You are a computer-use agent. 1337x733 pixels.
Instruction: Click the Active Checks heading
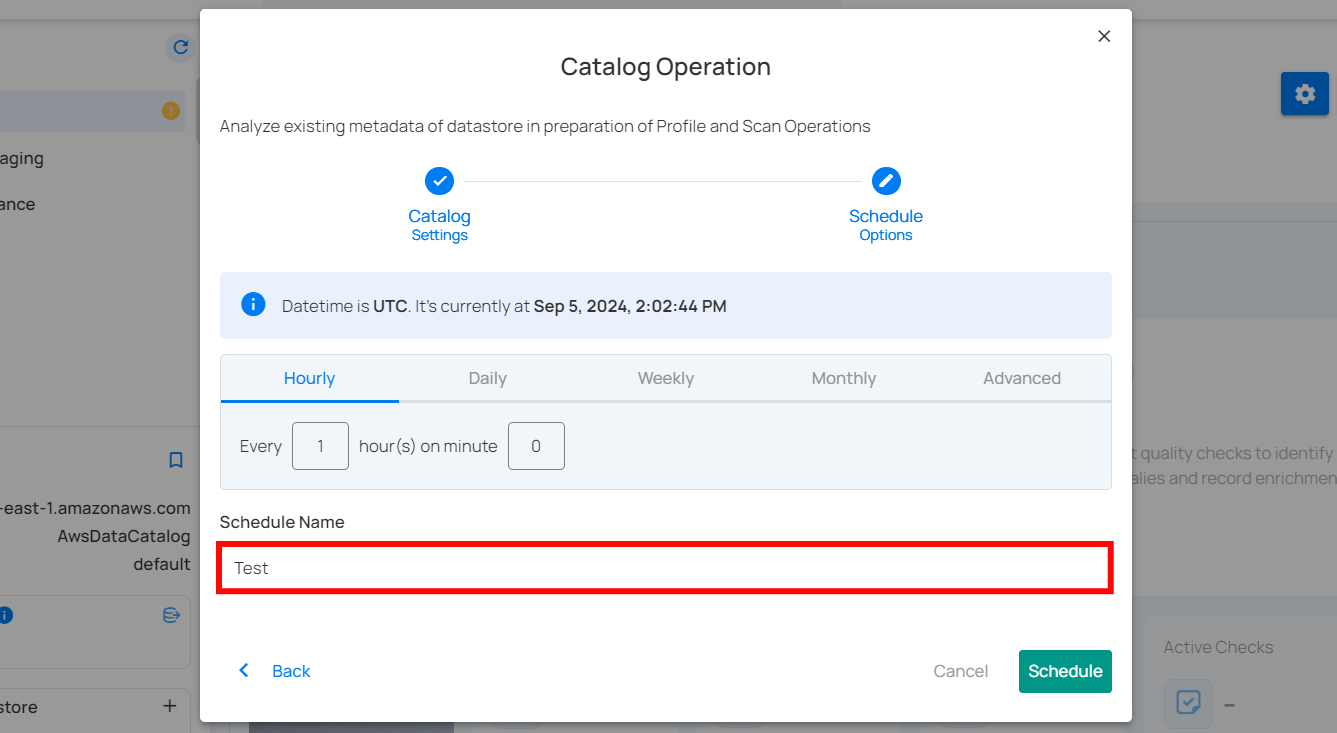[x=1218, y=647]
